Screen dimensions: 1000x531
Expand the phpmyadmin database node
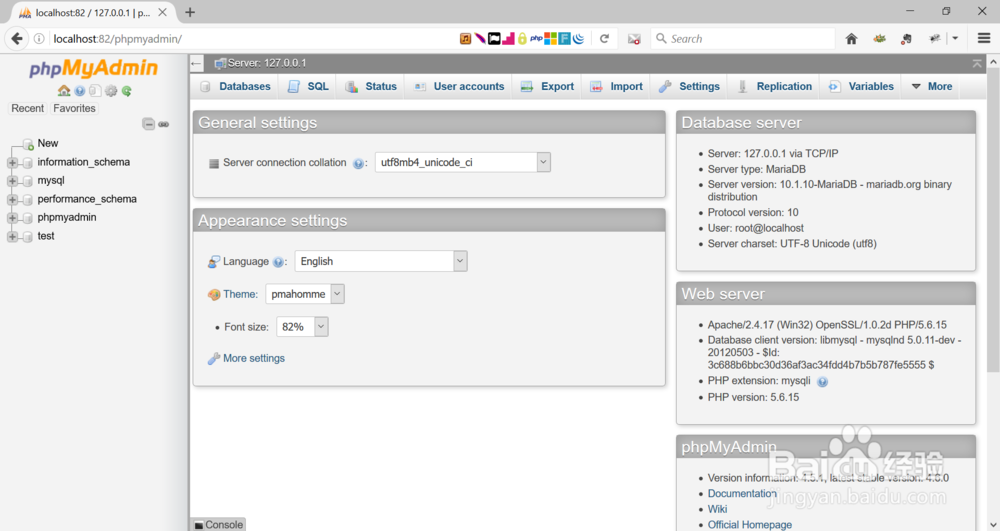pos(12,218)
